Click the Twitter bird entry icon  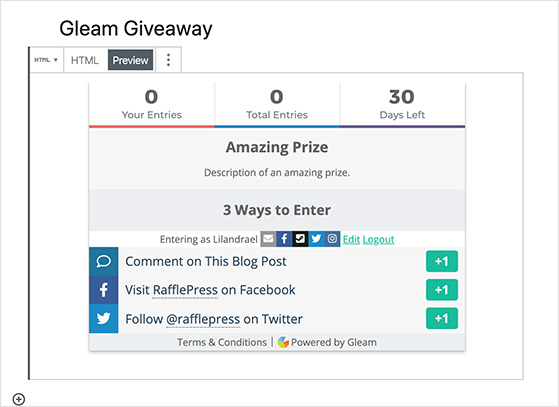coord(103,318)
